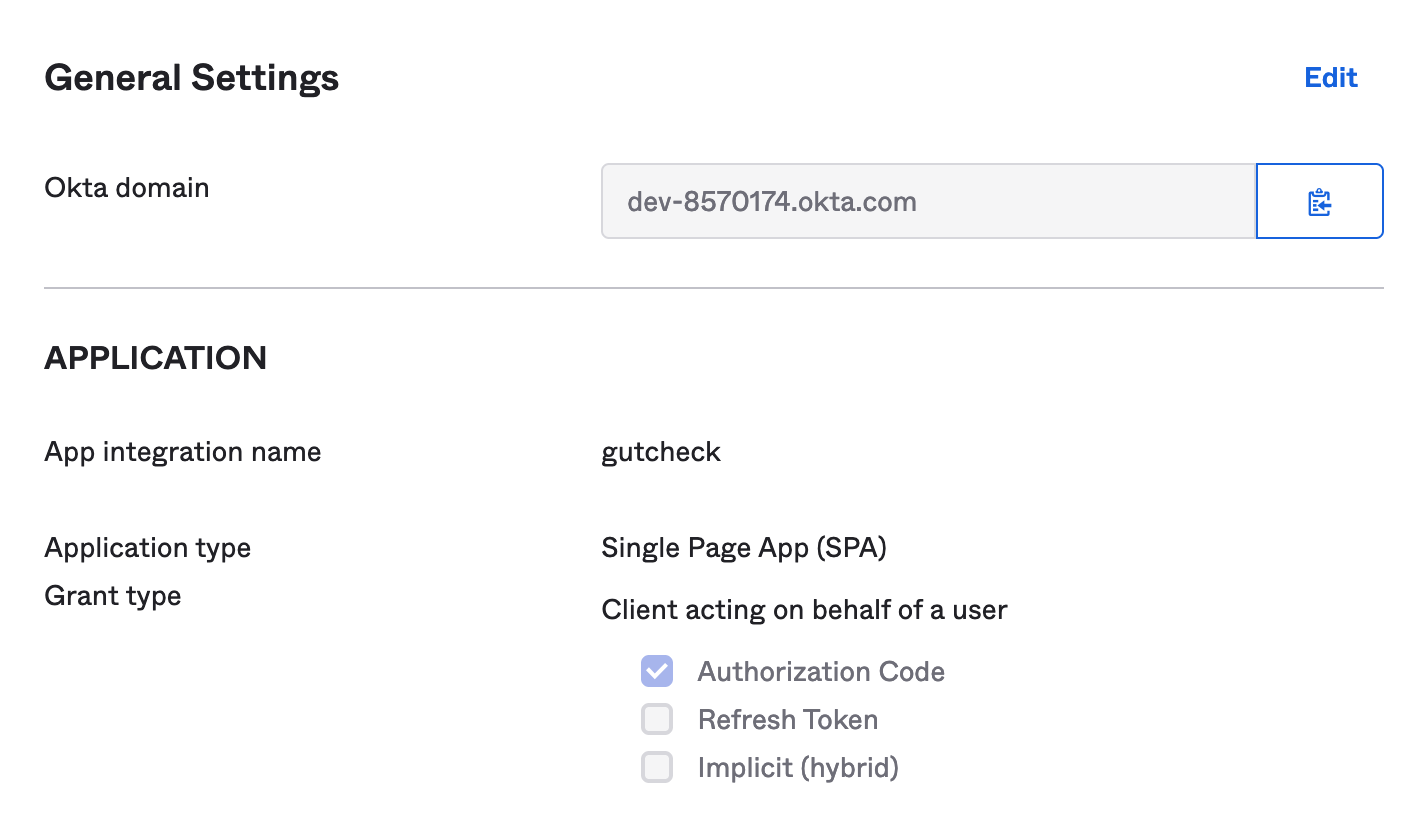Click the Okta domain label
1416x830 pixels.
coord(127,187)
